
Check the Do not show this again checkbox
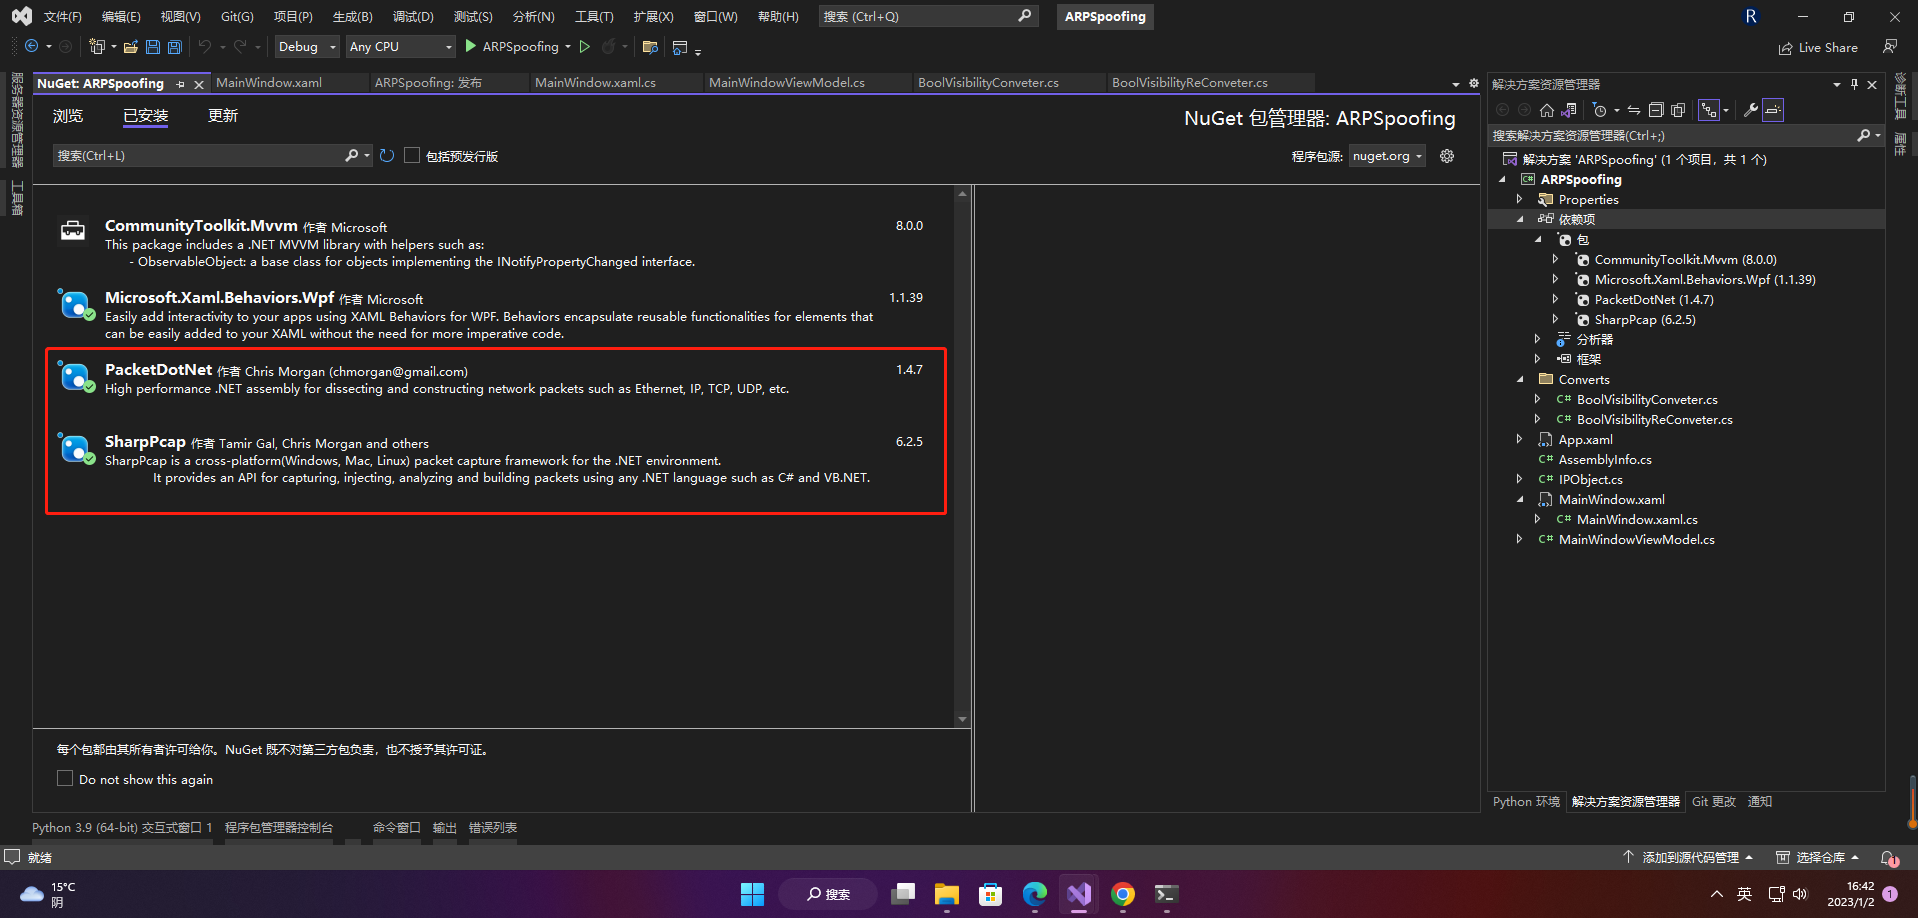(x=65, y=778)
